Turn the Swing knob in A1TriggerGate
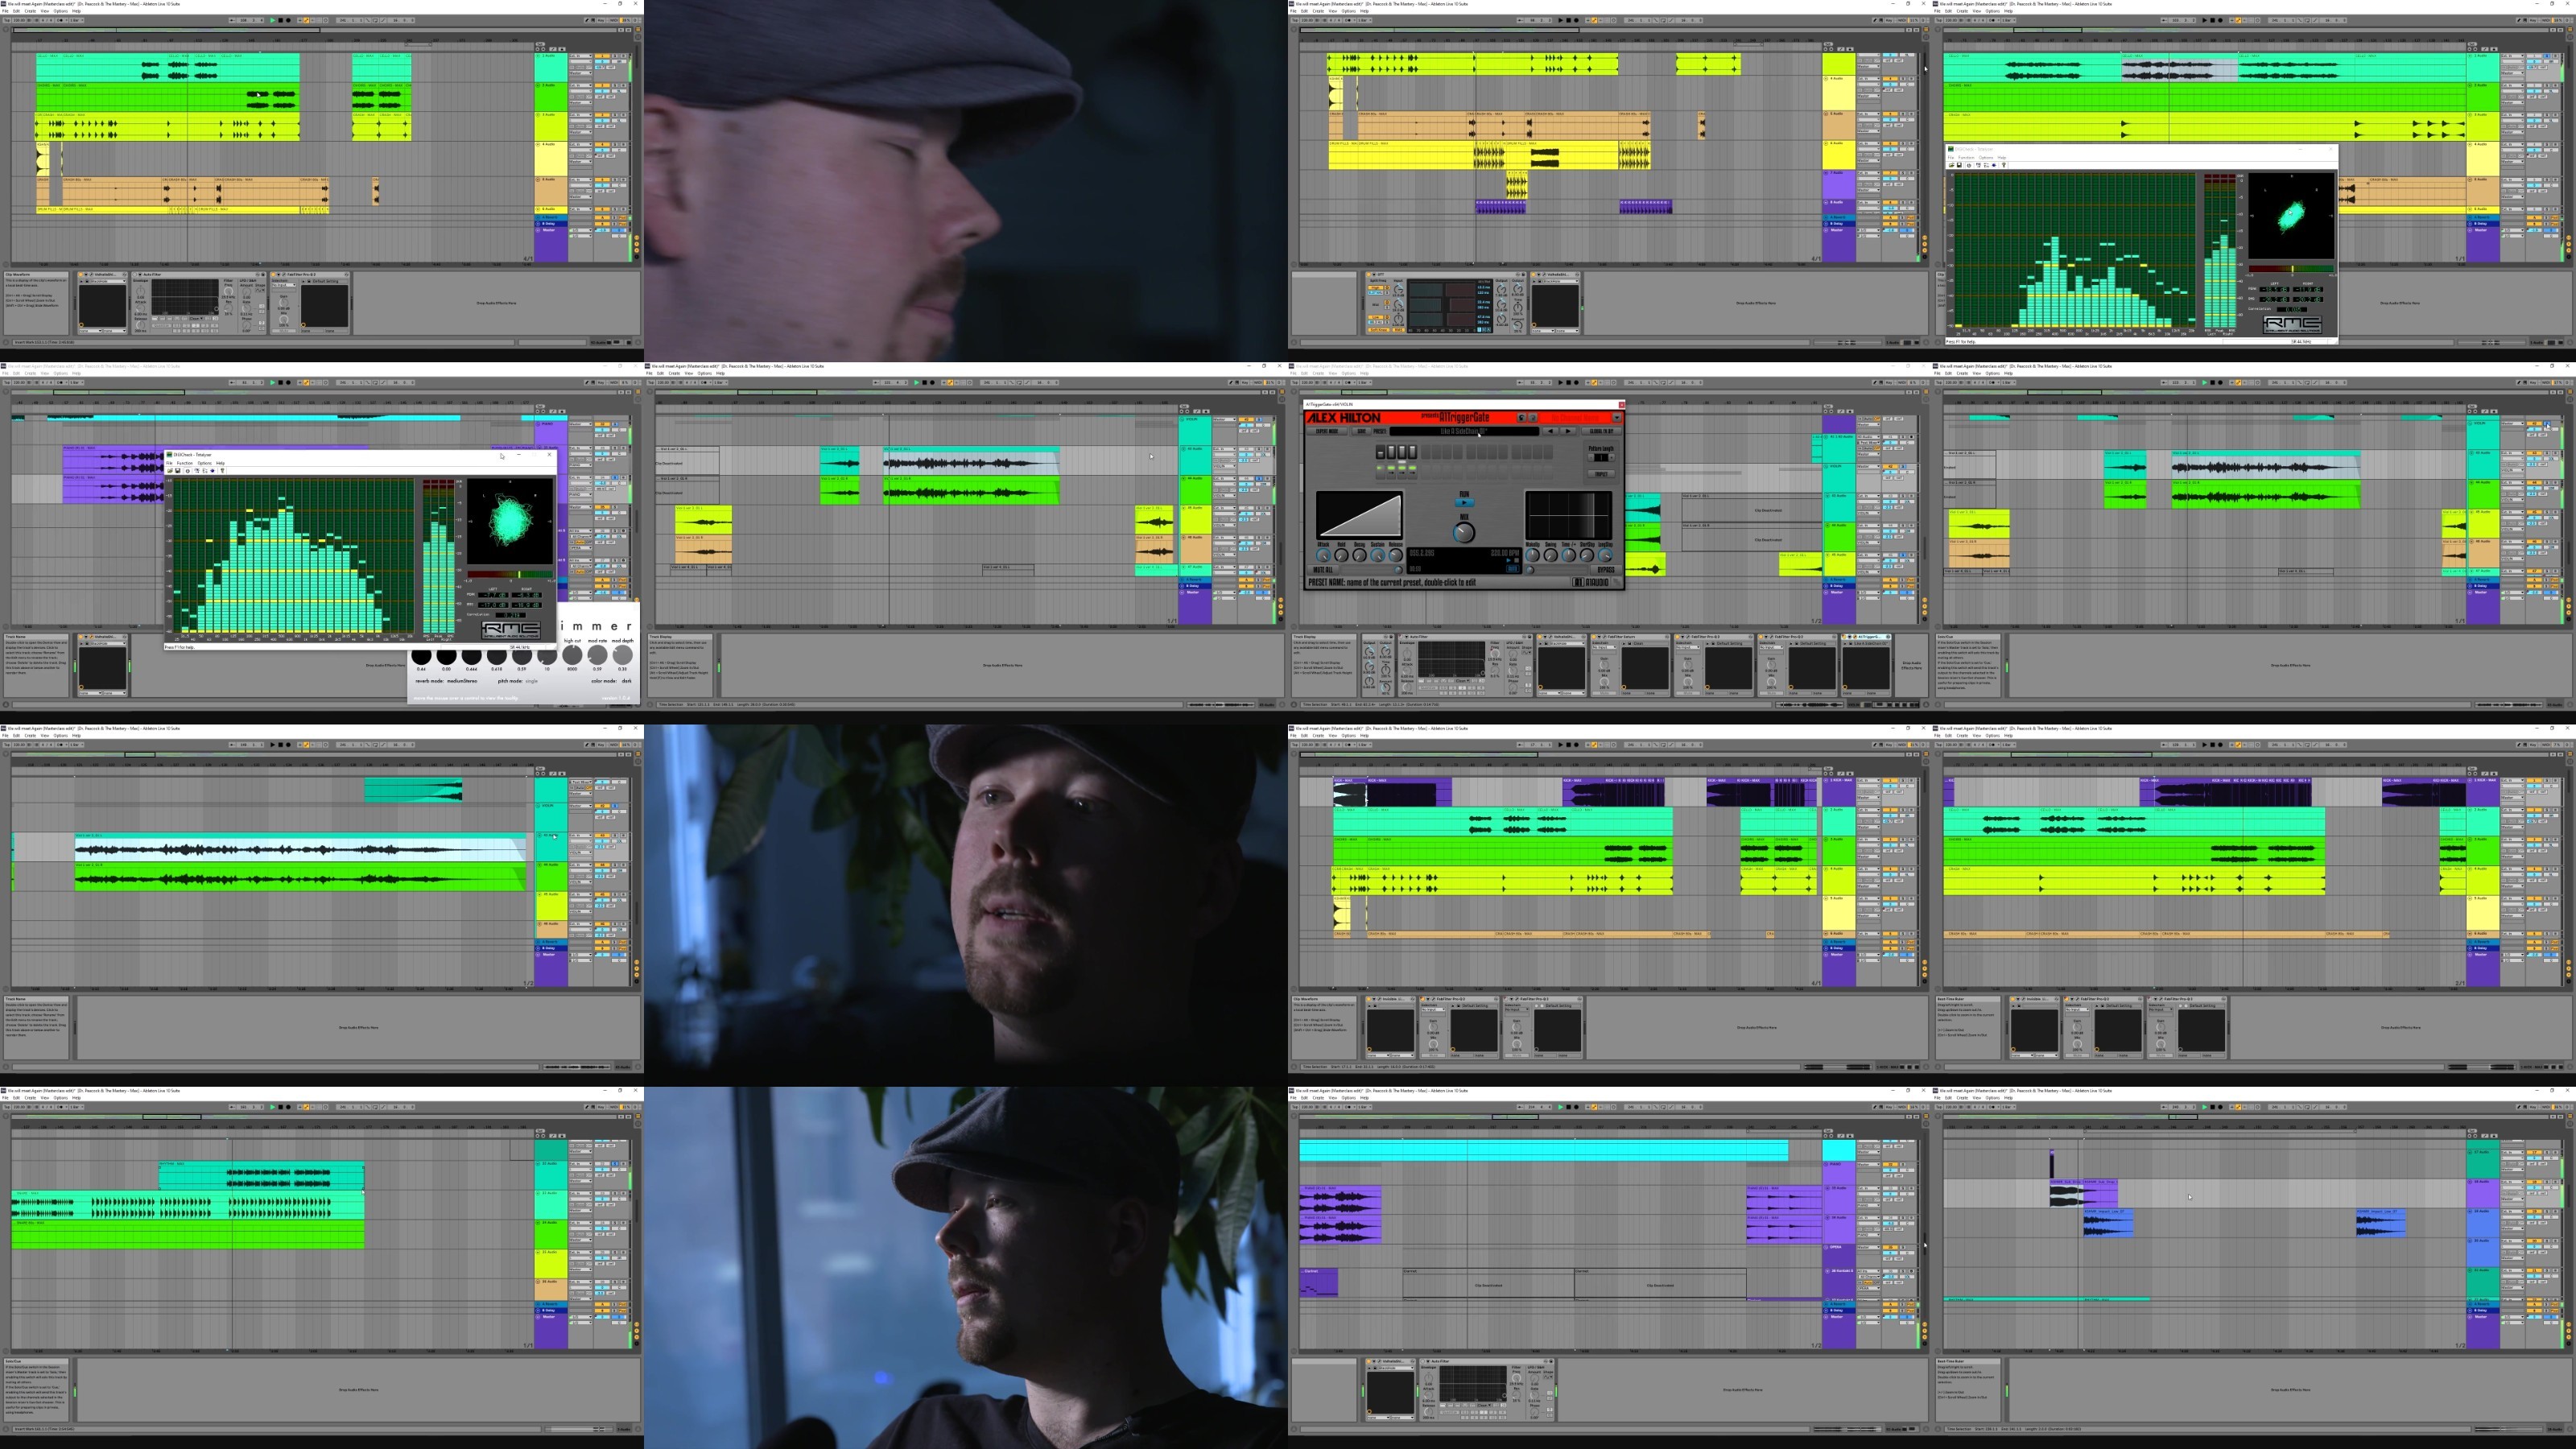 coord(1550,555)
